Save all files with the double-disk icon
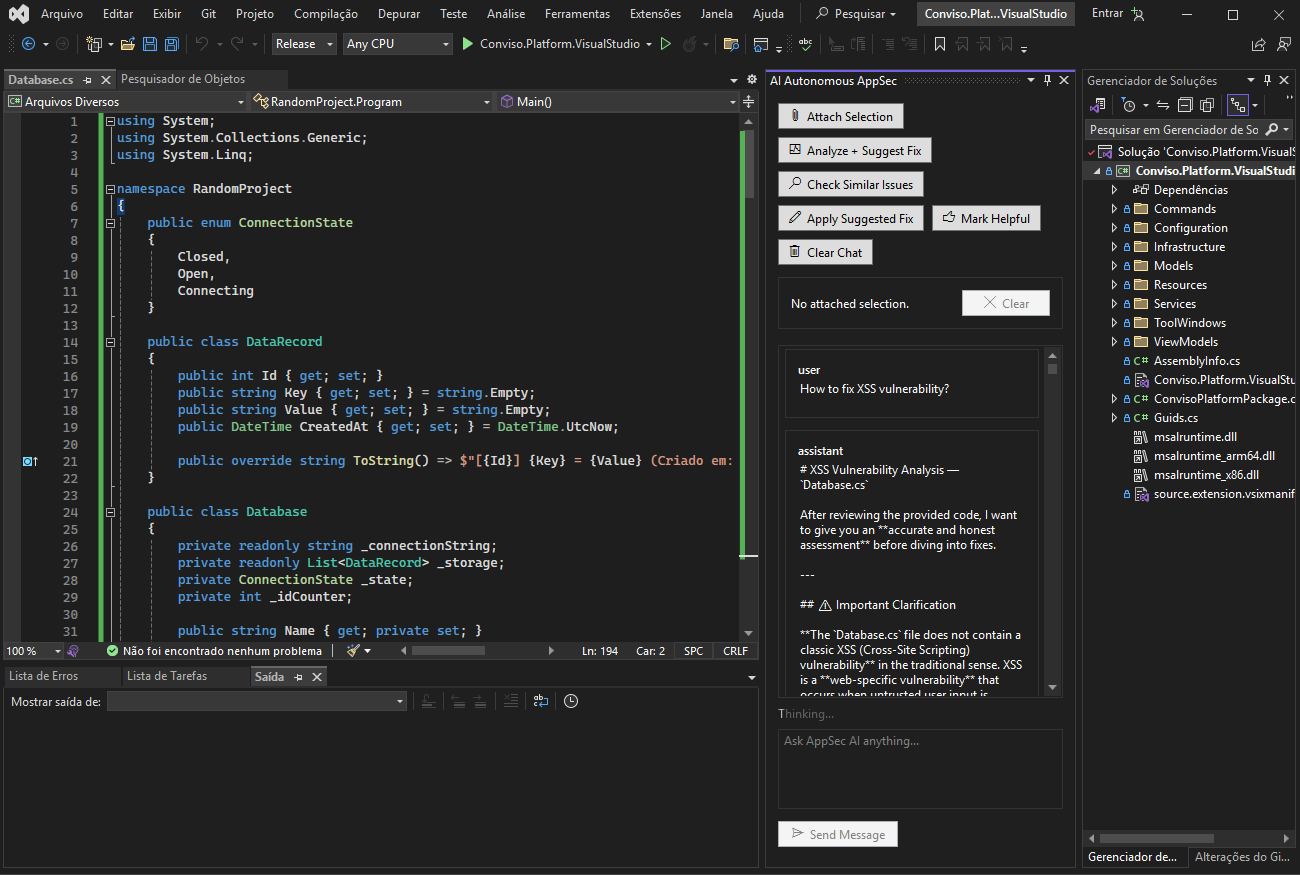Image resolution: width=1300 pixels, height=875 pixels. [x=172, y=44]
